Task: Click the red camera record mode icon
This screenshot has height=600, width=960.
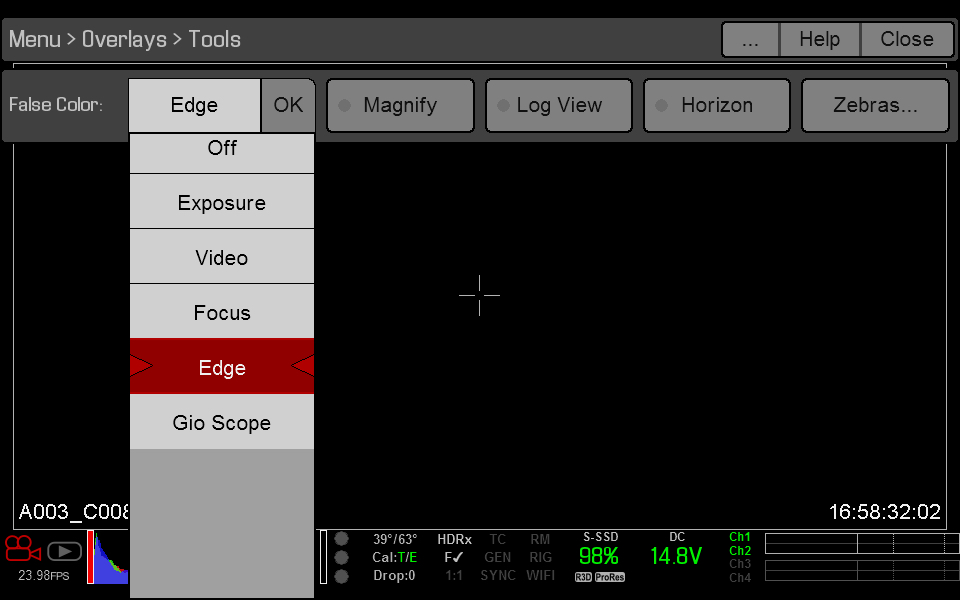Action: tap(23, 549)
